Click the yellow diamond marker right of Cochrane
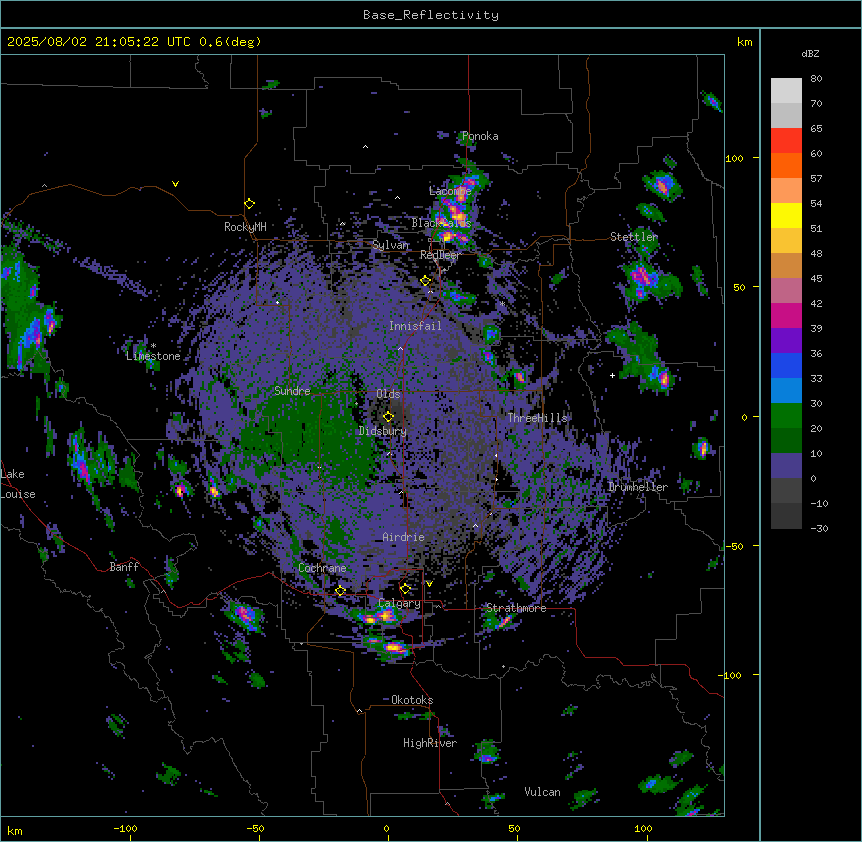Screen dimensions: 862x842 (340, 591)
